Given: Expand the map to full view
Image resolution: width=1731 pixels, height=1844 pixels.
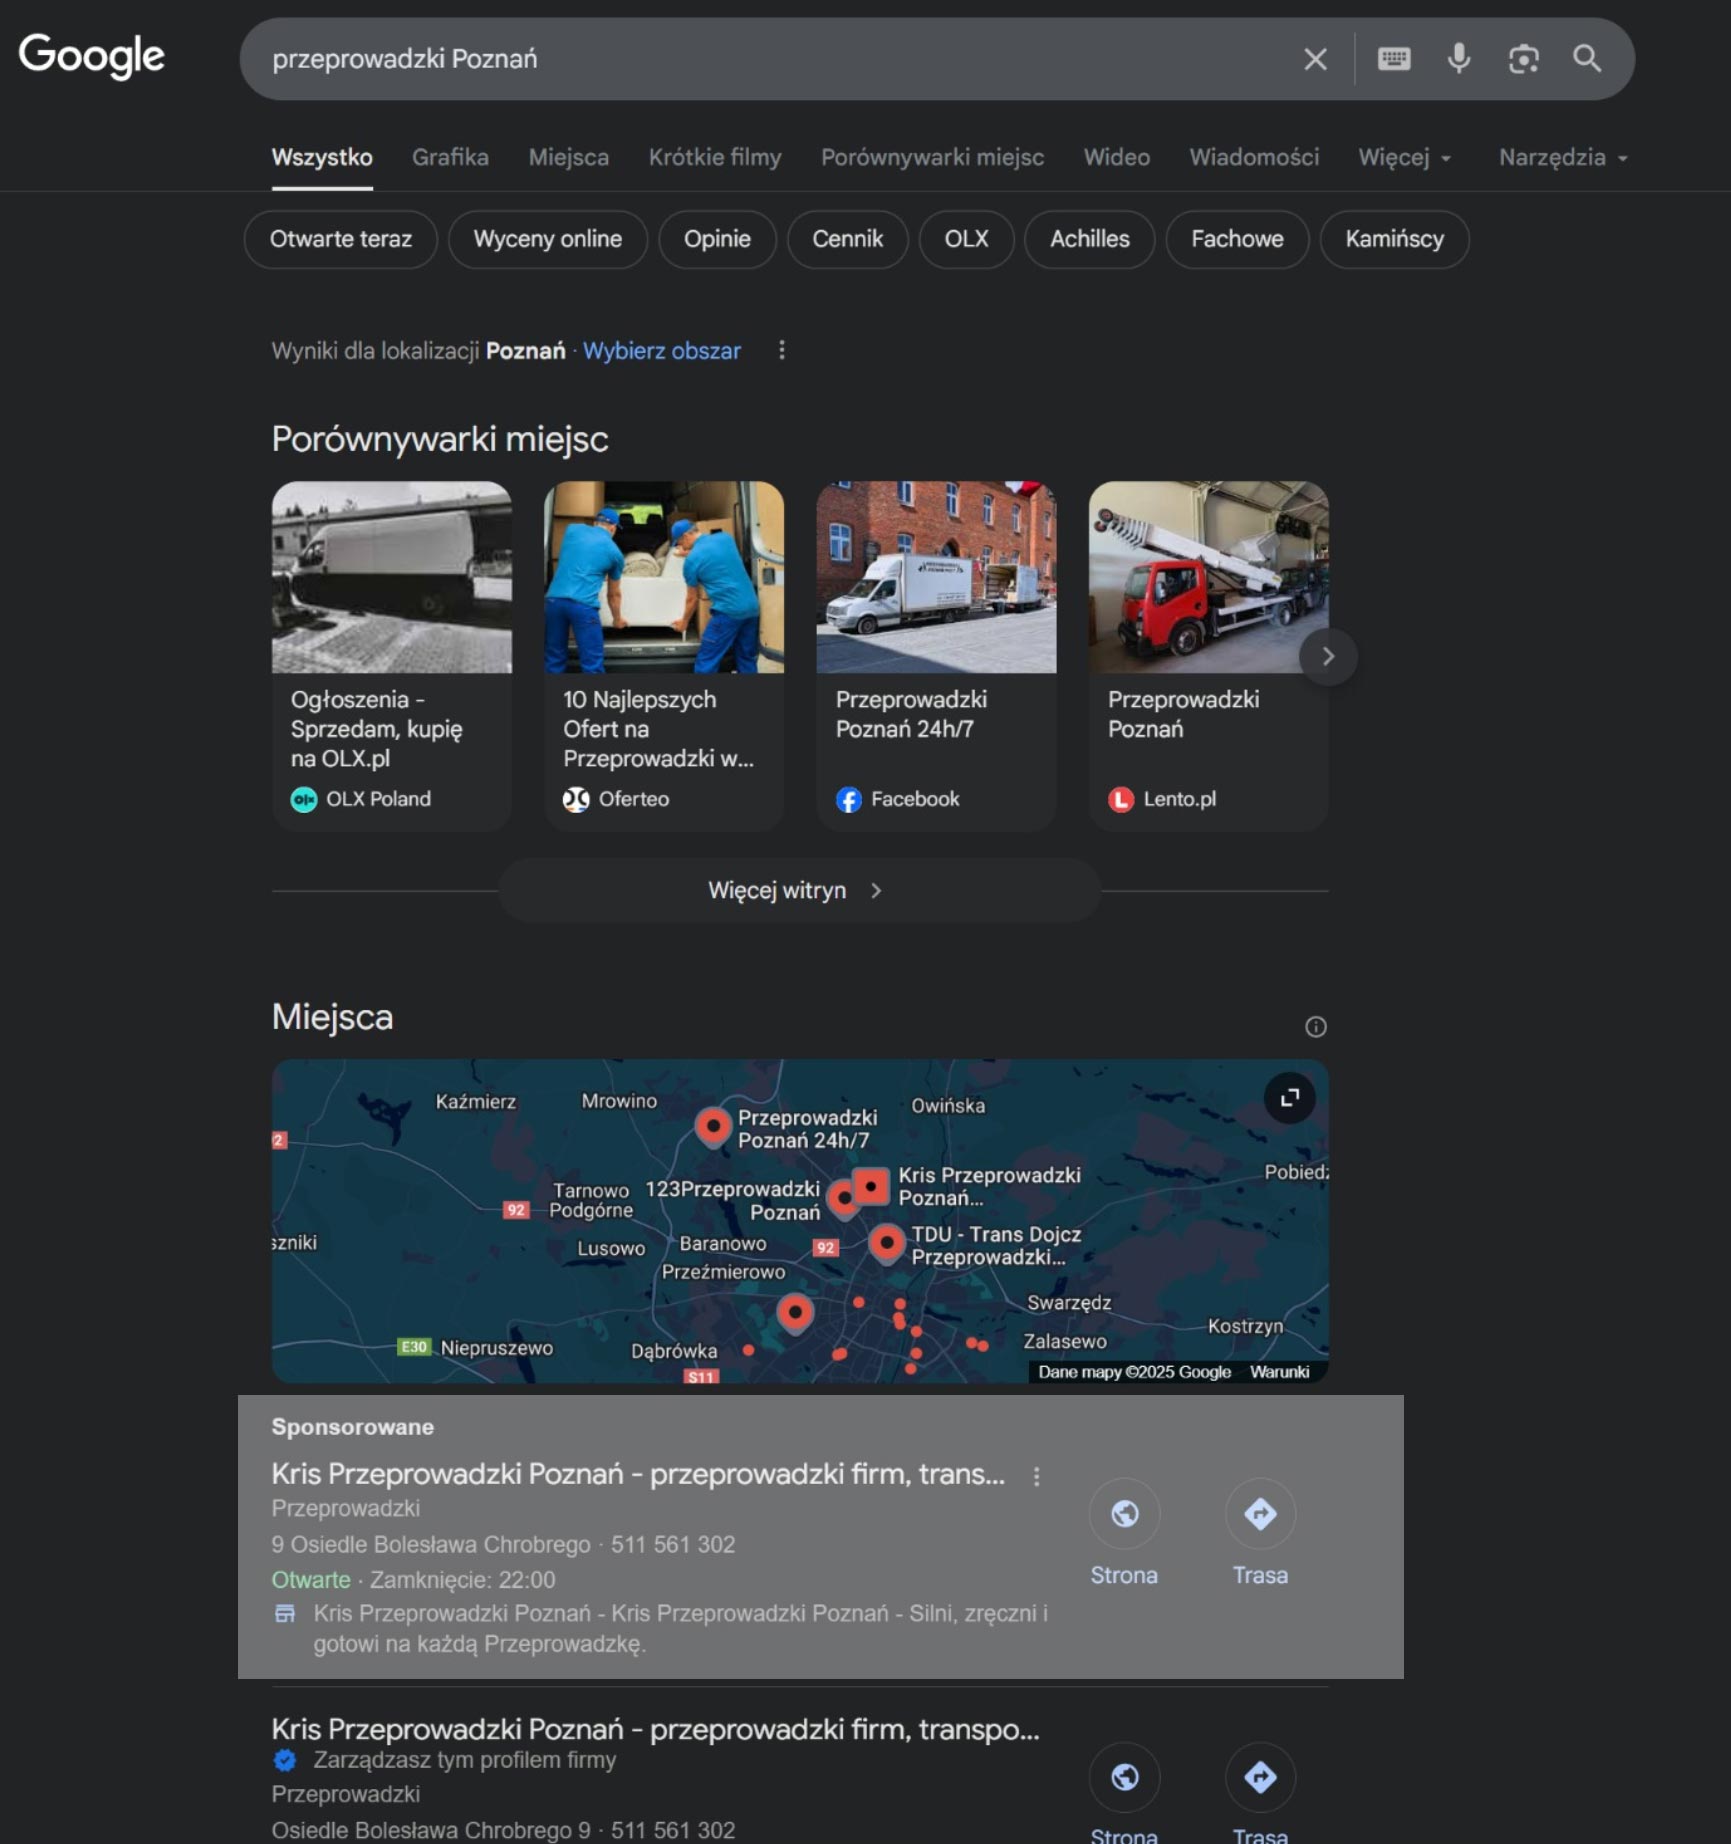Looking at the screenshot, I should pos(1290,1098).
